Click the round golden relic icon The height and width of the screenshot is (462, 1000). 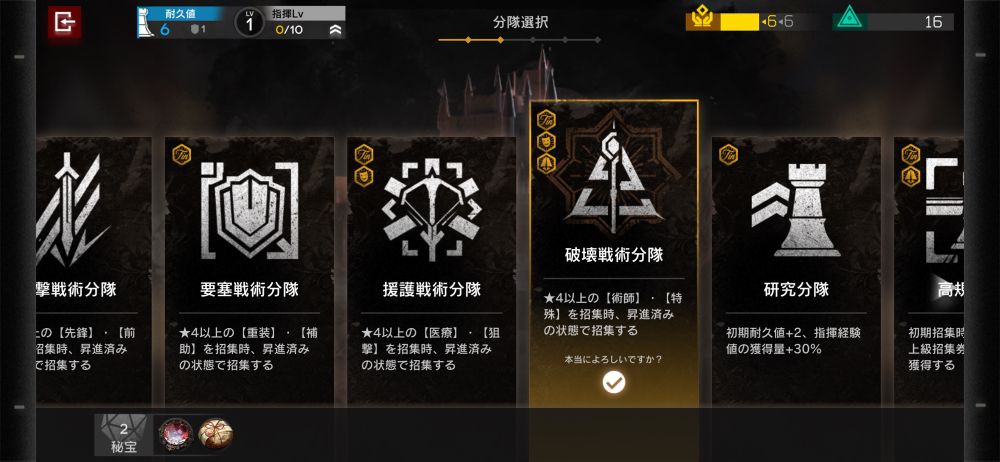[215, 433]
